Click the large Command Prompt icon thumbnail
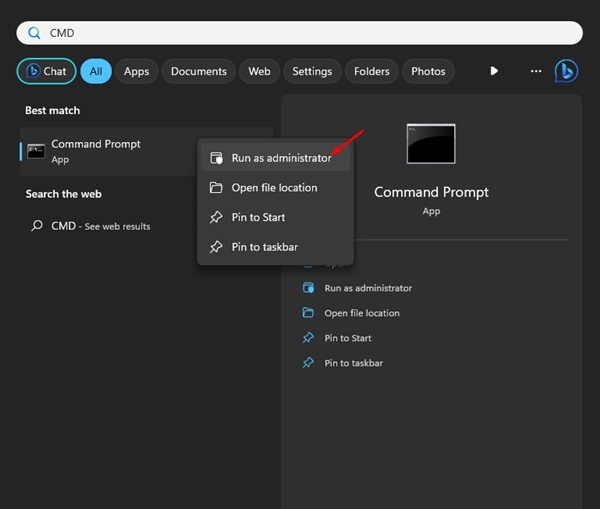The height and width of the screenshot is (509, 600). point(431,144)
